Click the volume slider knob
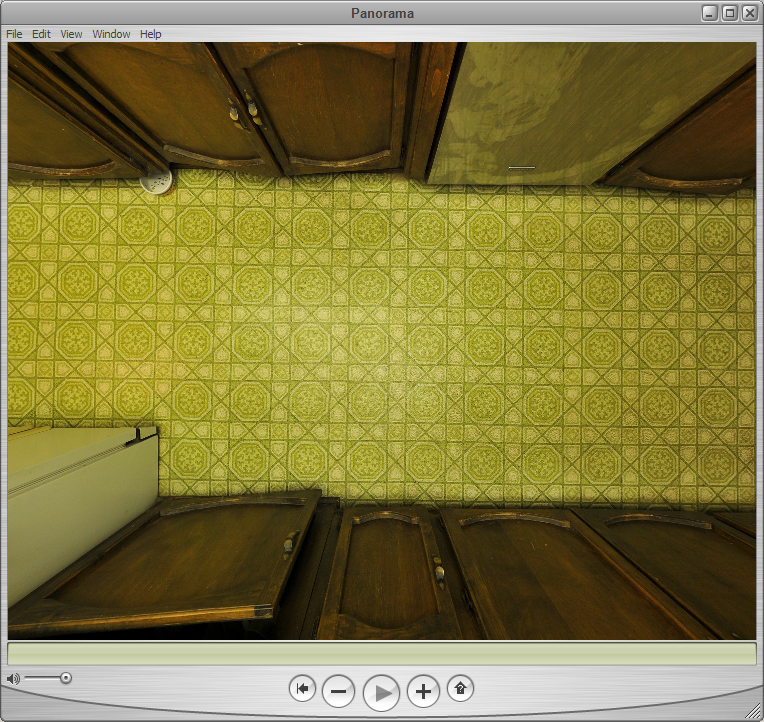The image size is (764, 722). click(x=66, y=678)
